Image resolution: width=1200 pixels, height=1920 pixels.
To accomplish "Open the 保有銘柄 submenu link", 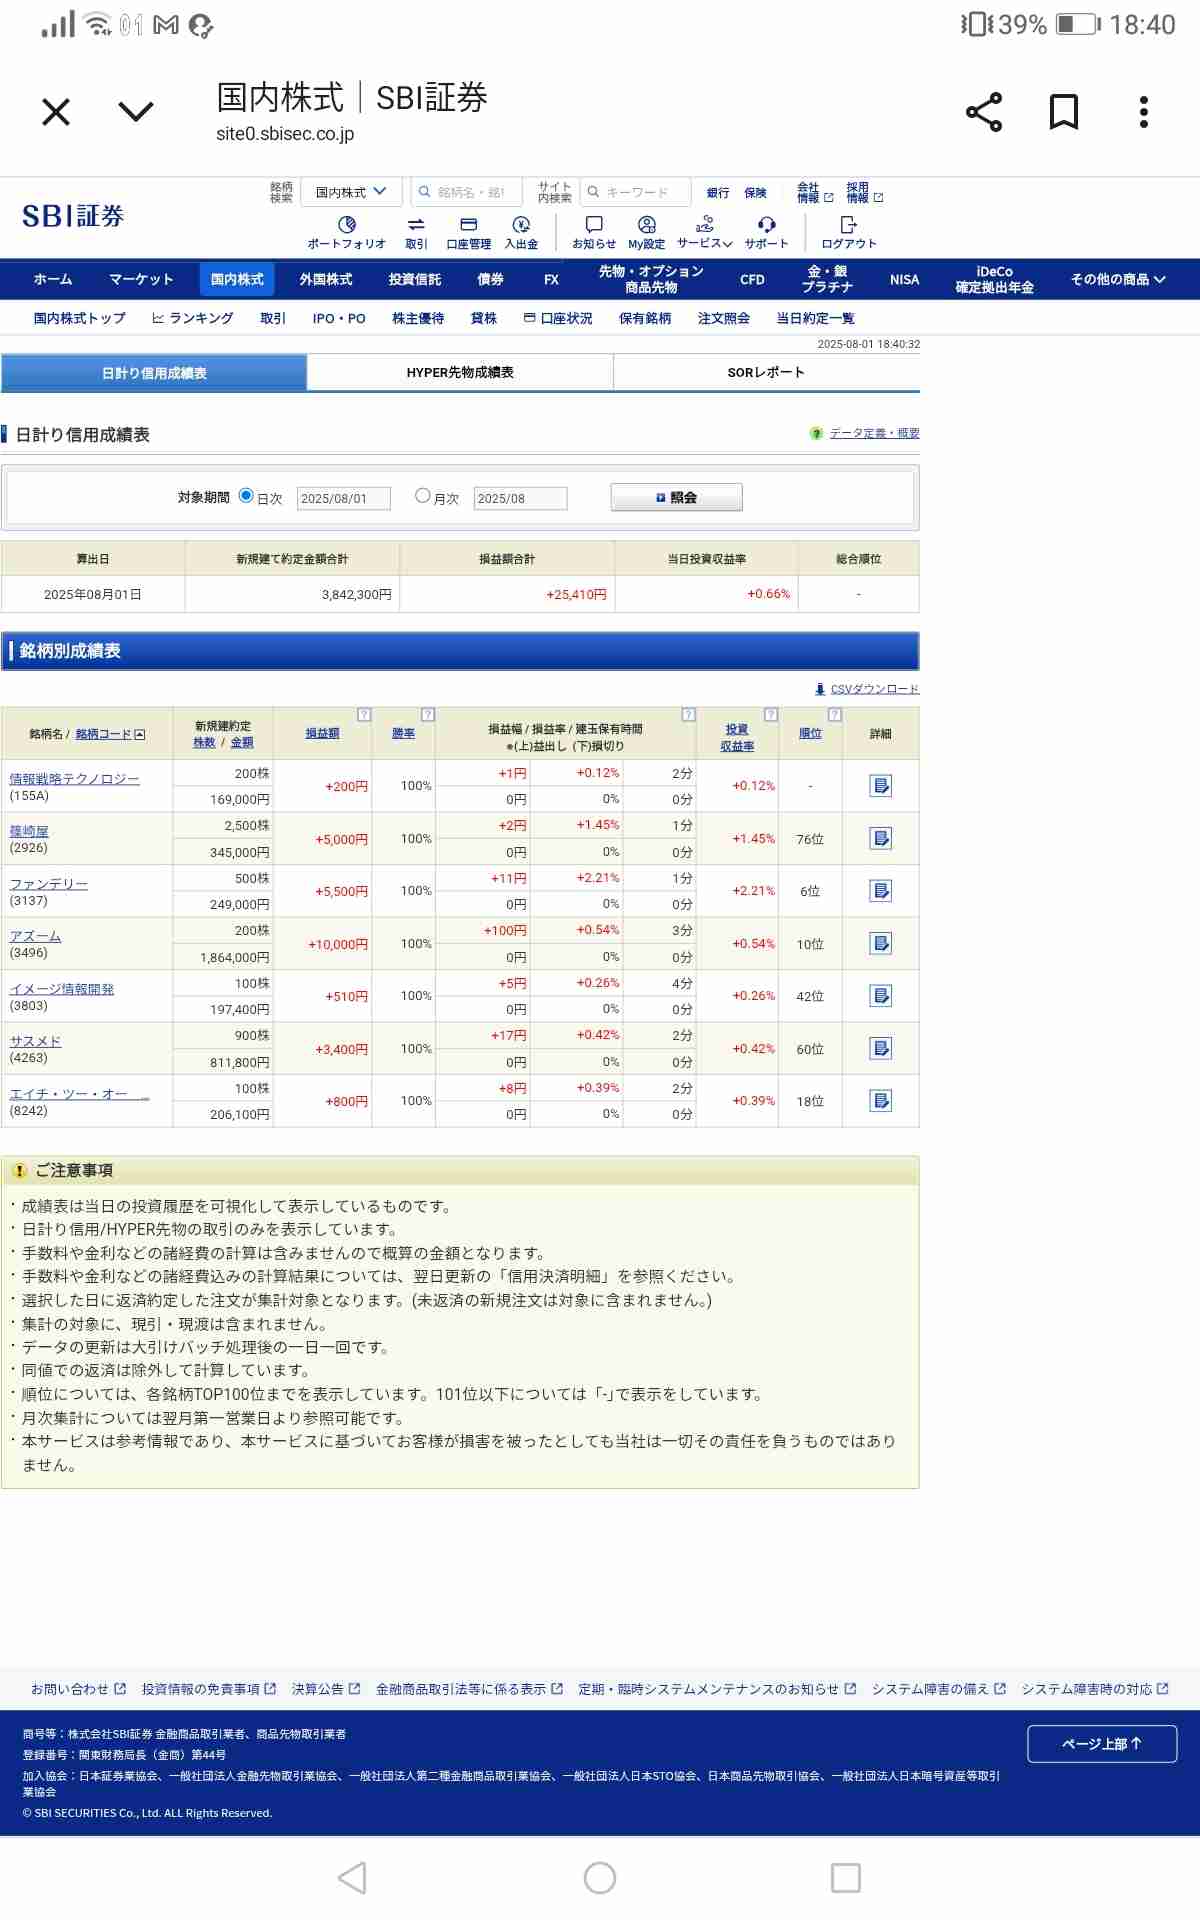I will [645, 318].
